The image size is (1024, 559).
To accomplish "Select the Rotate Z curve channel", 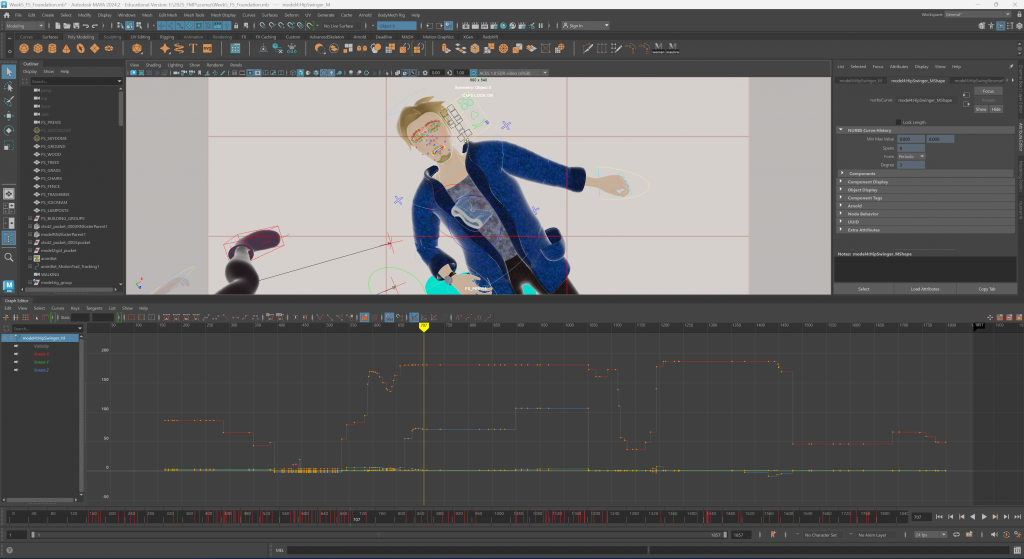I will click(x=41, y=370).
